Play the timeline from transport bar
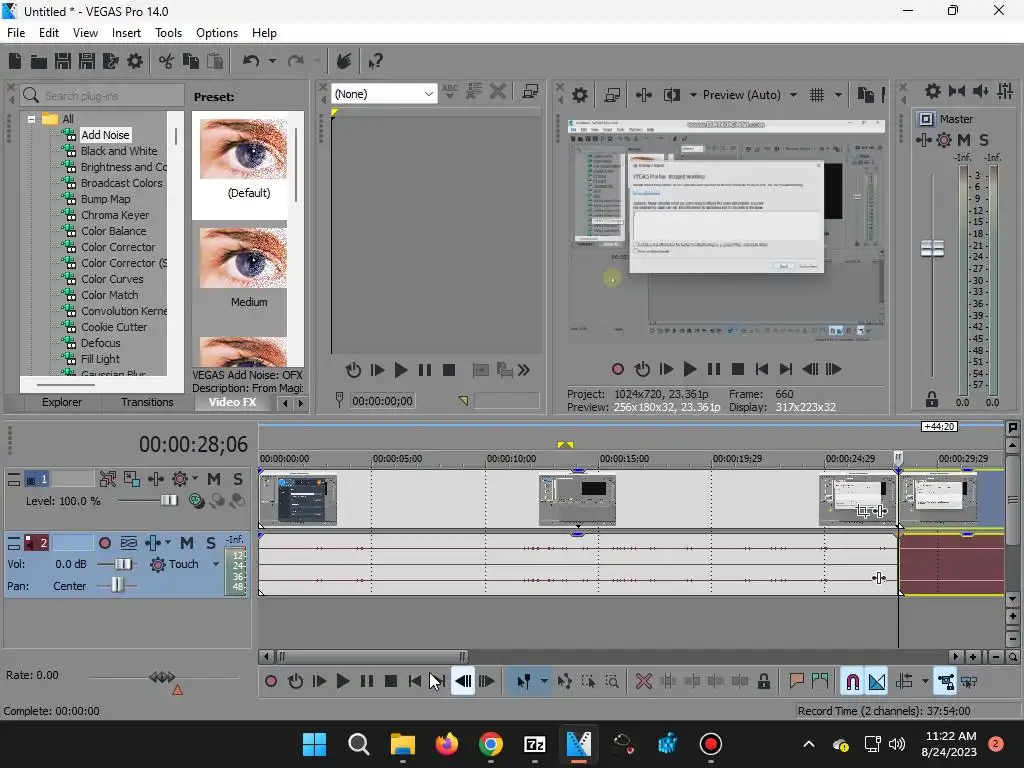Image resolution: width=1024 pixels, height=768 pixels. 342,682
